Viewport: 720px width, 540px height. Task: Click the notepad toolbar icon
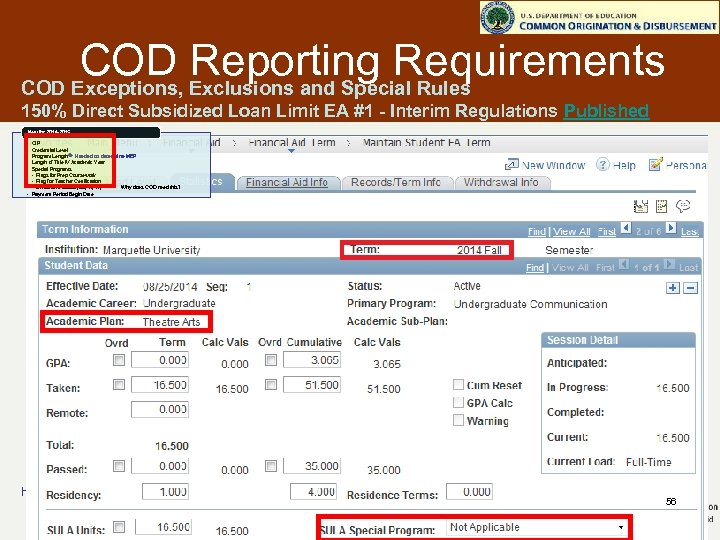(661, 206)
